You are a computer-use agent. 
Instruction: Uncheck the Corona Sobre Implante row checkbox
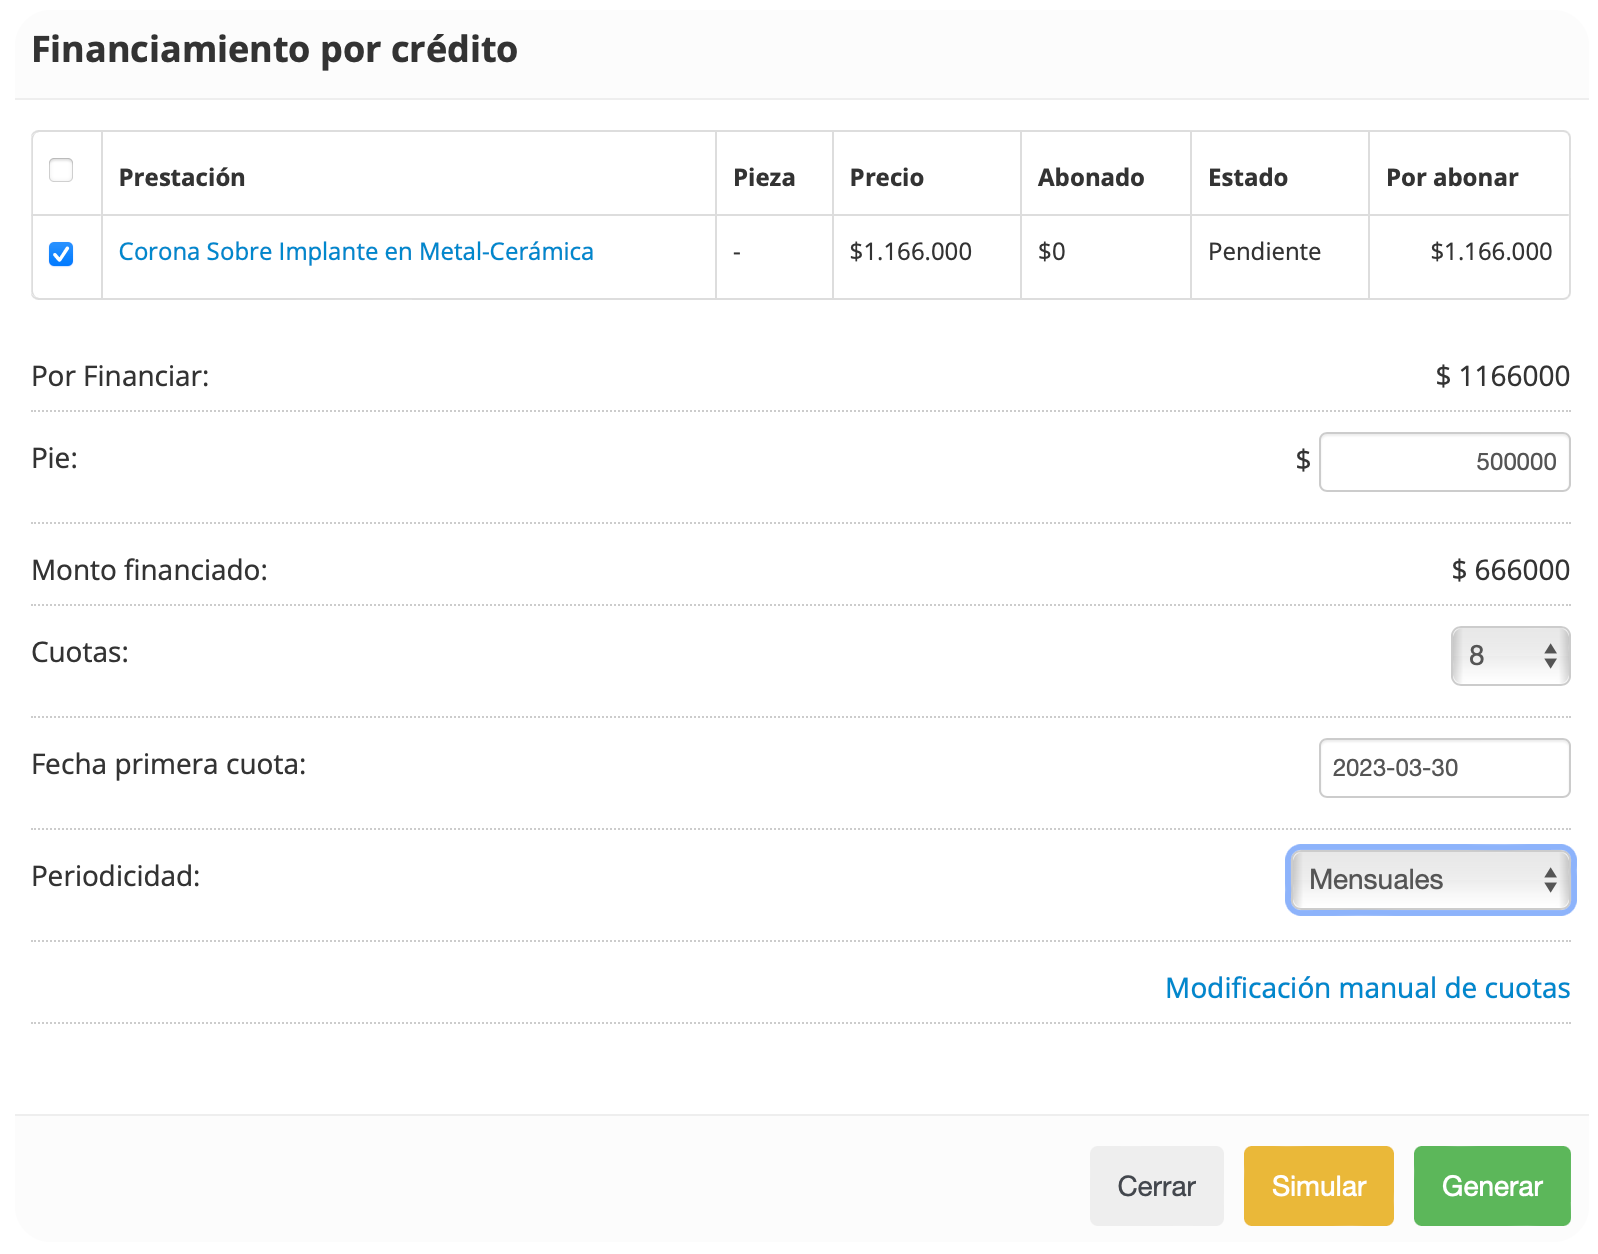[x=61, y=254]
